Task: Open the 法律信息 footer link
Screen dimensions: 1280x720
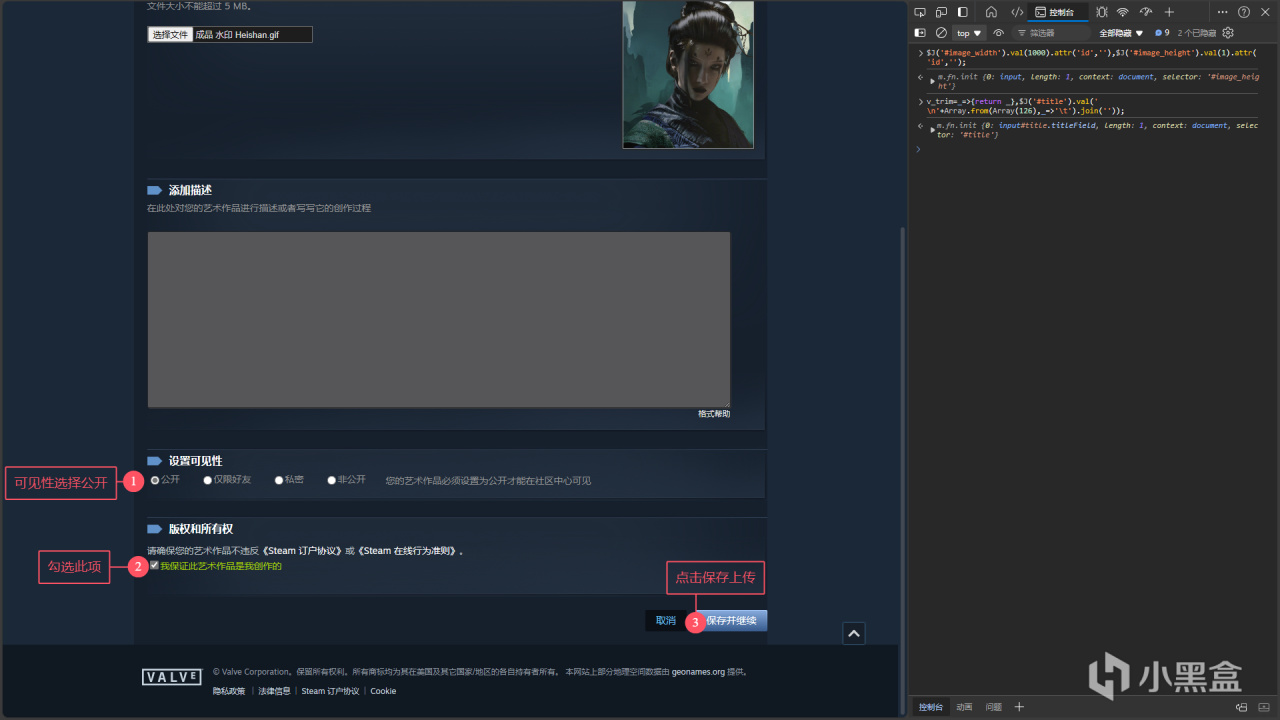Action: pos(274,691)
